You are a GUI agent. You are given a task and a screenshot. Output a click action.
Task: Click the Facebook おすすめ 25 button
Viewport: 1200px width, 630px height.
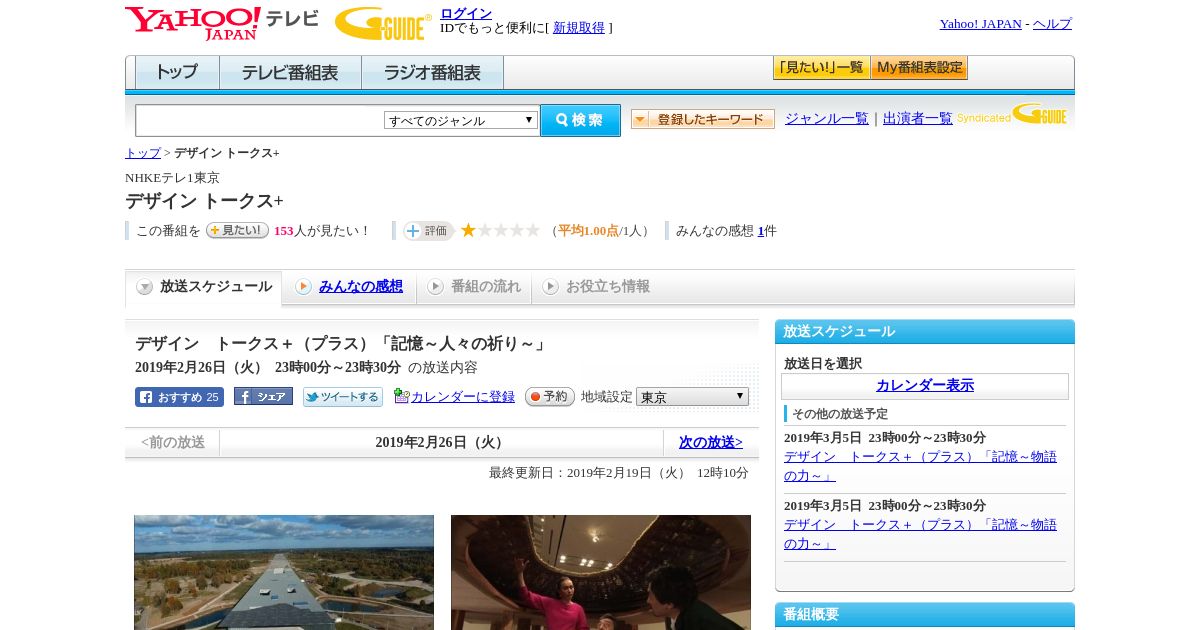179,397
